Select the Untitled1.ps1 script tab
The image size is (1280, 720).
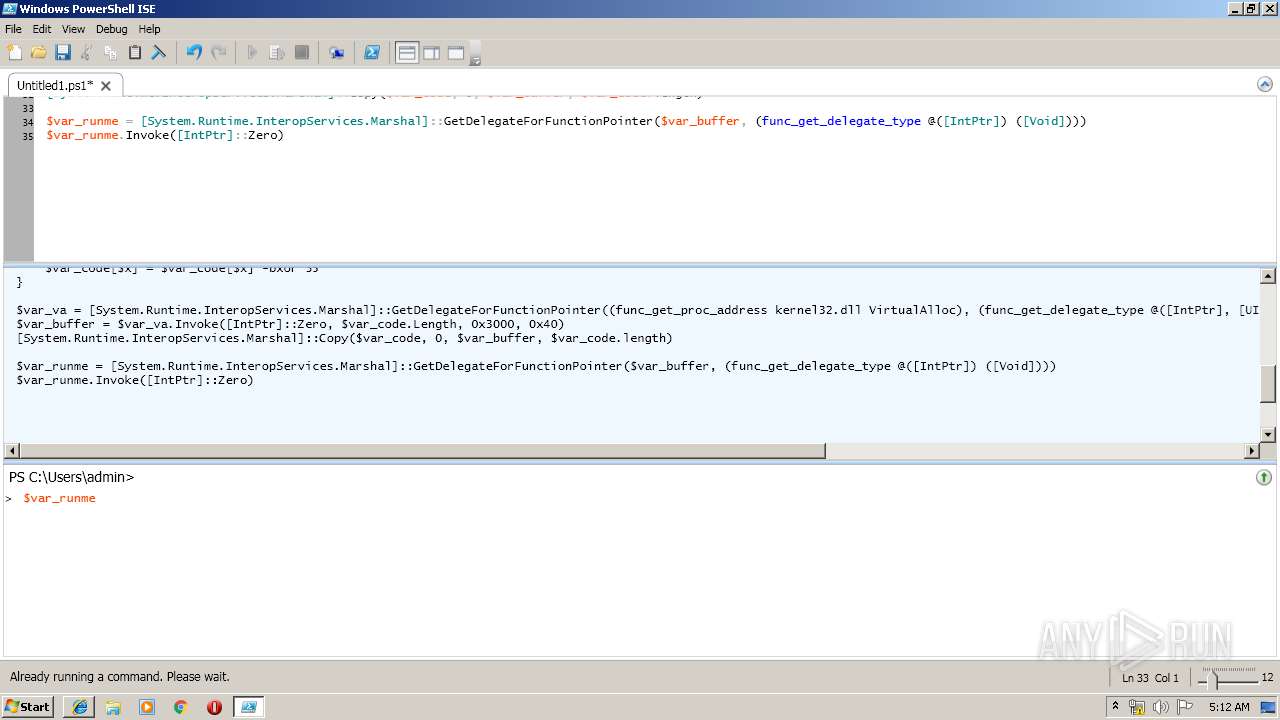[55, 85]
